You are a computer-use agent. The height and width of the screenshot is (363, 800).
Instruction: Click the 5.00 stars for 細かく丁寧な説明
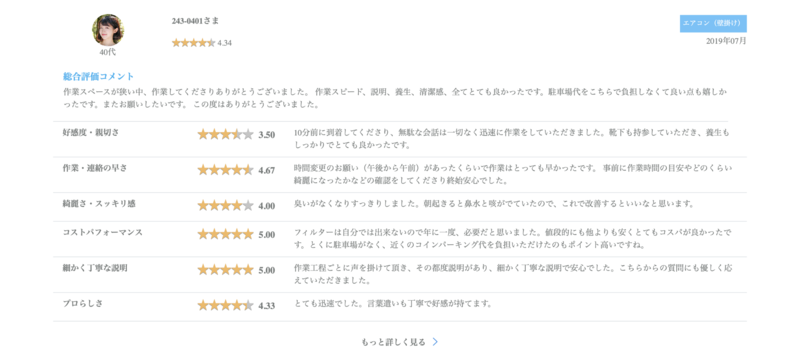pyautogui.click(x=226, y=270)
